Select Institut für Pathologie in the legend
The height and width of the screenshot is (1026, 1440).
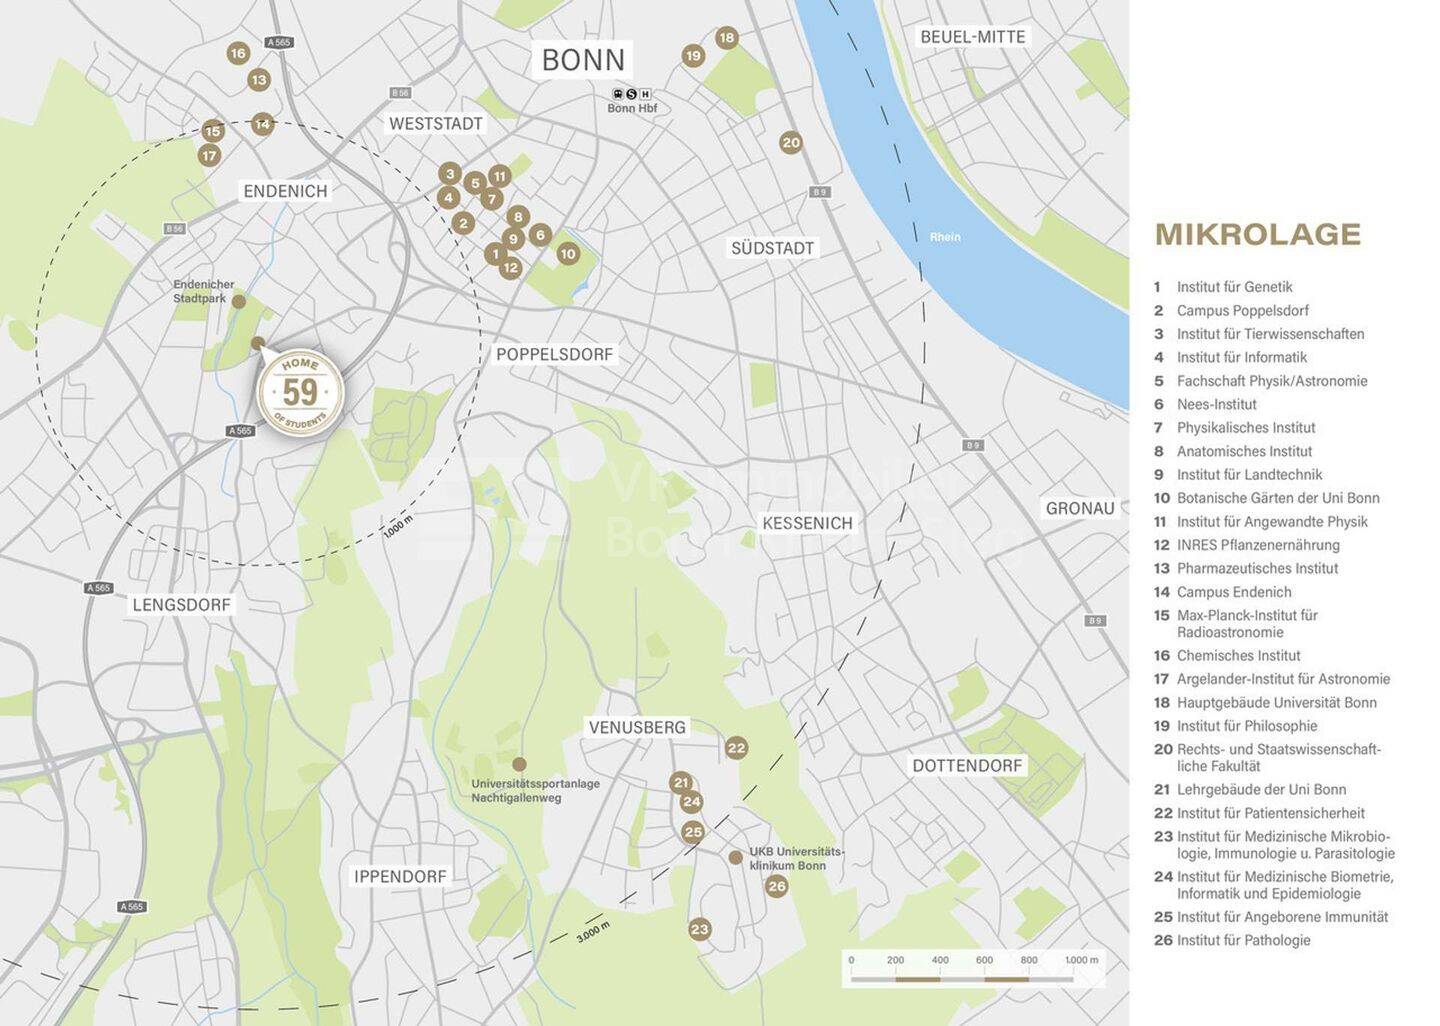click(1243, 940)
